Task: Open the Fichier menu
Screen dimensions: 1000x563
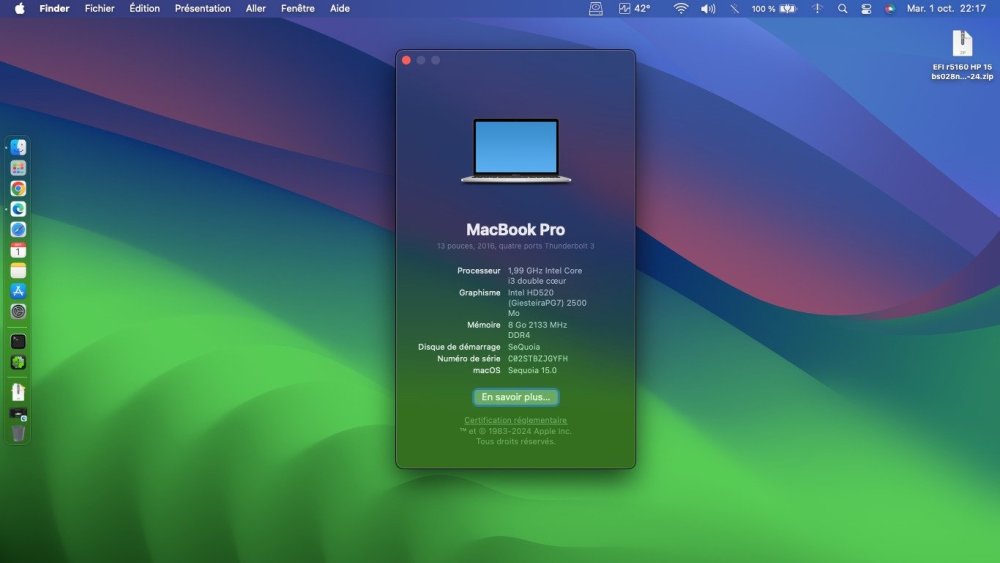Action: coord(99,8)
